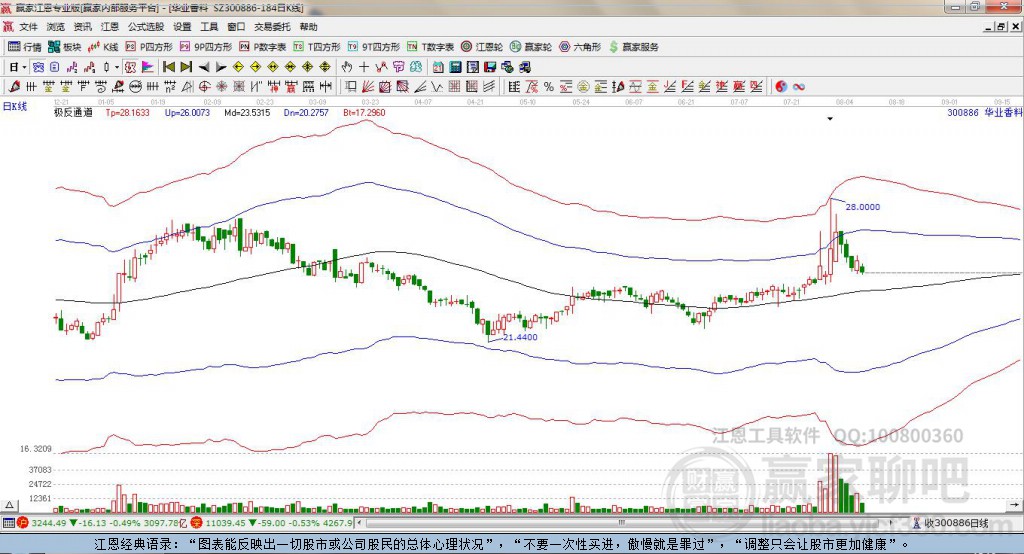1024x554 pixels.
Task: Jump to the last bar icon
Action: [x=186, y=67]
